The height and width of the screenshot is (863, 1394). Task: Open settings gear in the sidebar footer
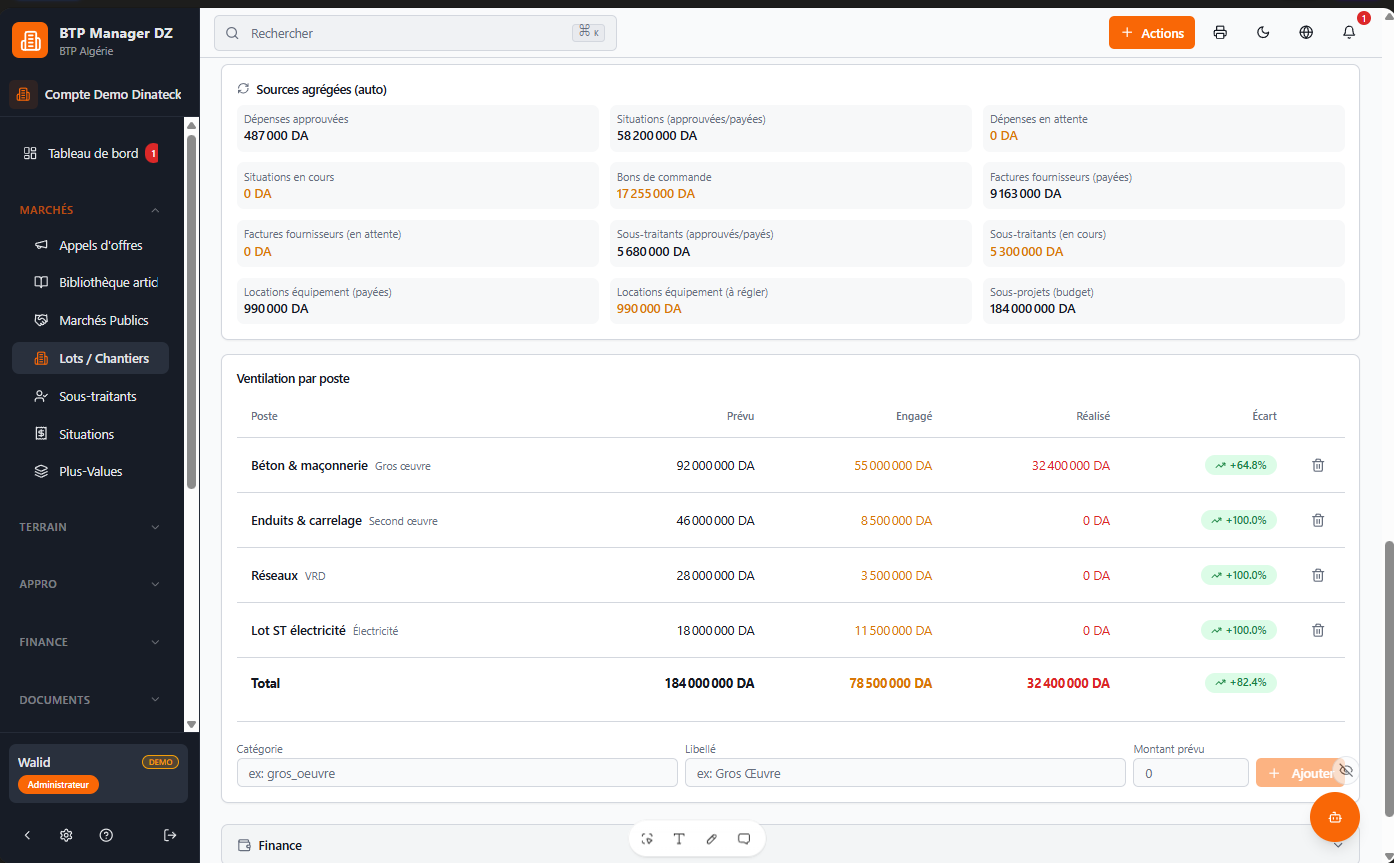coord(66,835)
